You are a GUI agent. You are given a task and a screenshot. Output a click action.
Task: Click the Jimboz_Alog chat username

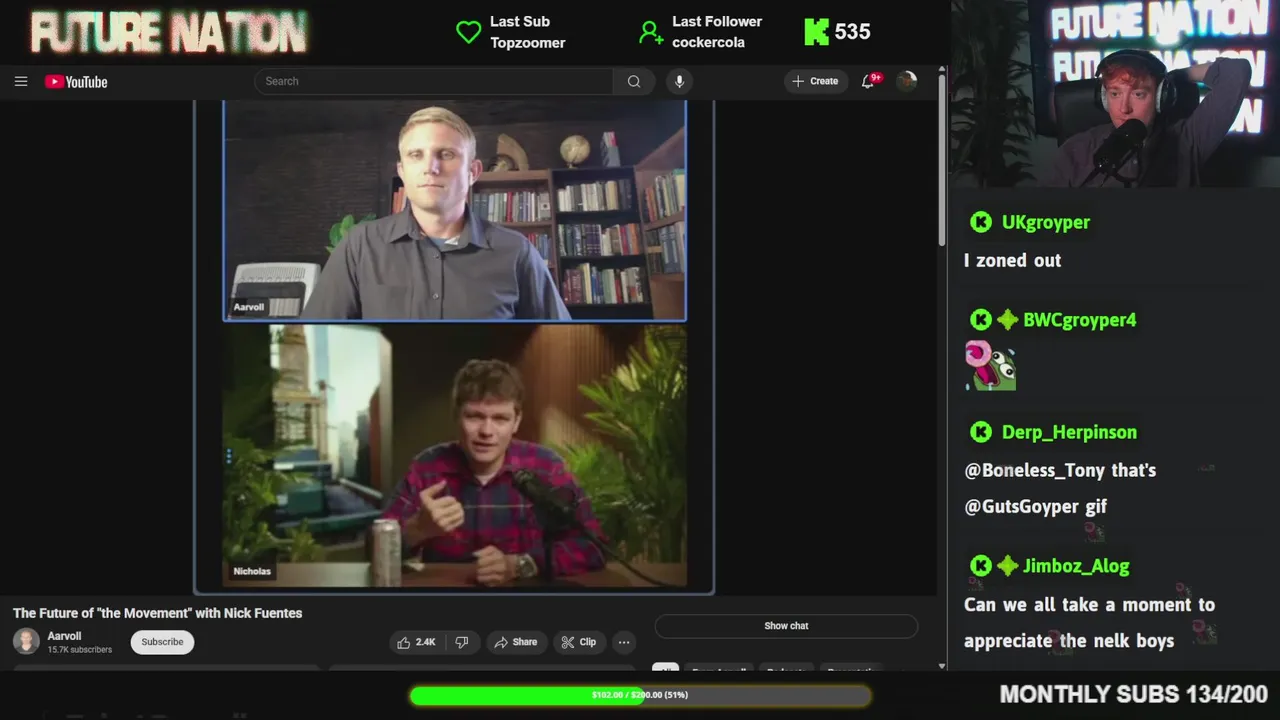[1076, 566]
